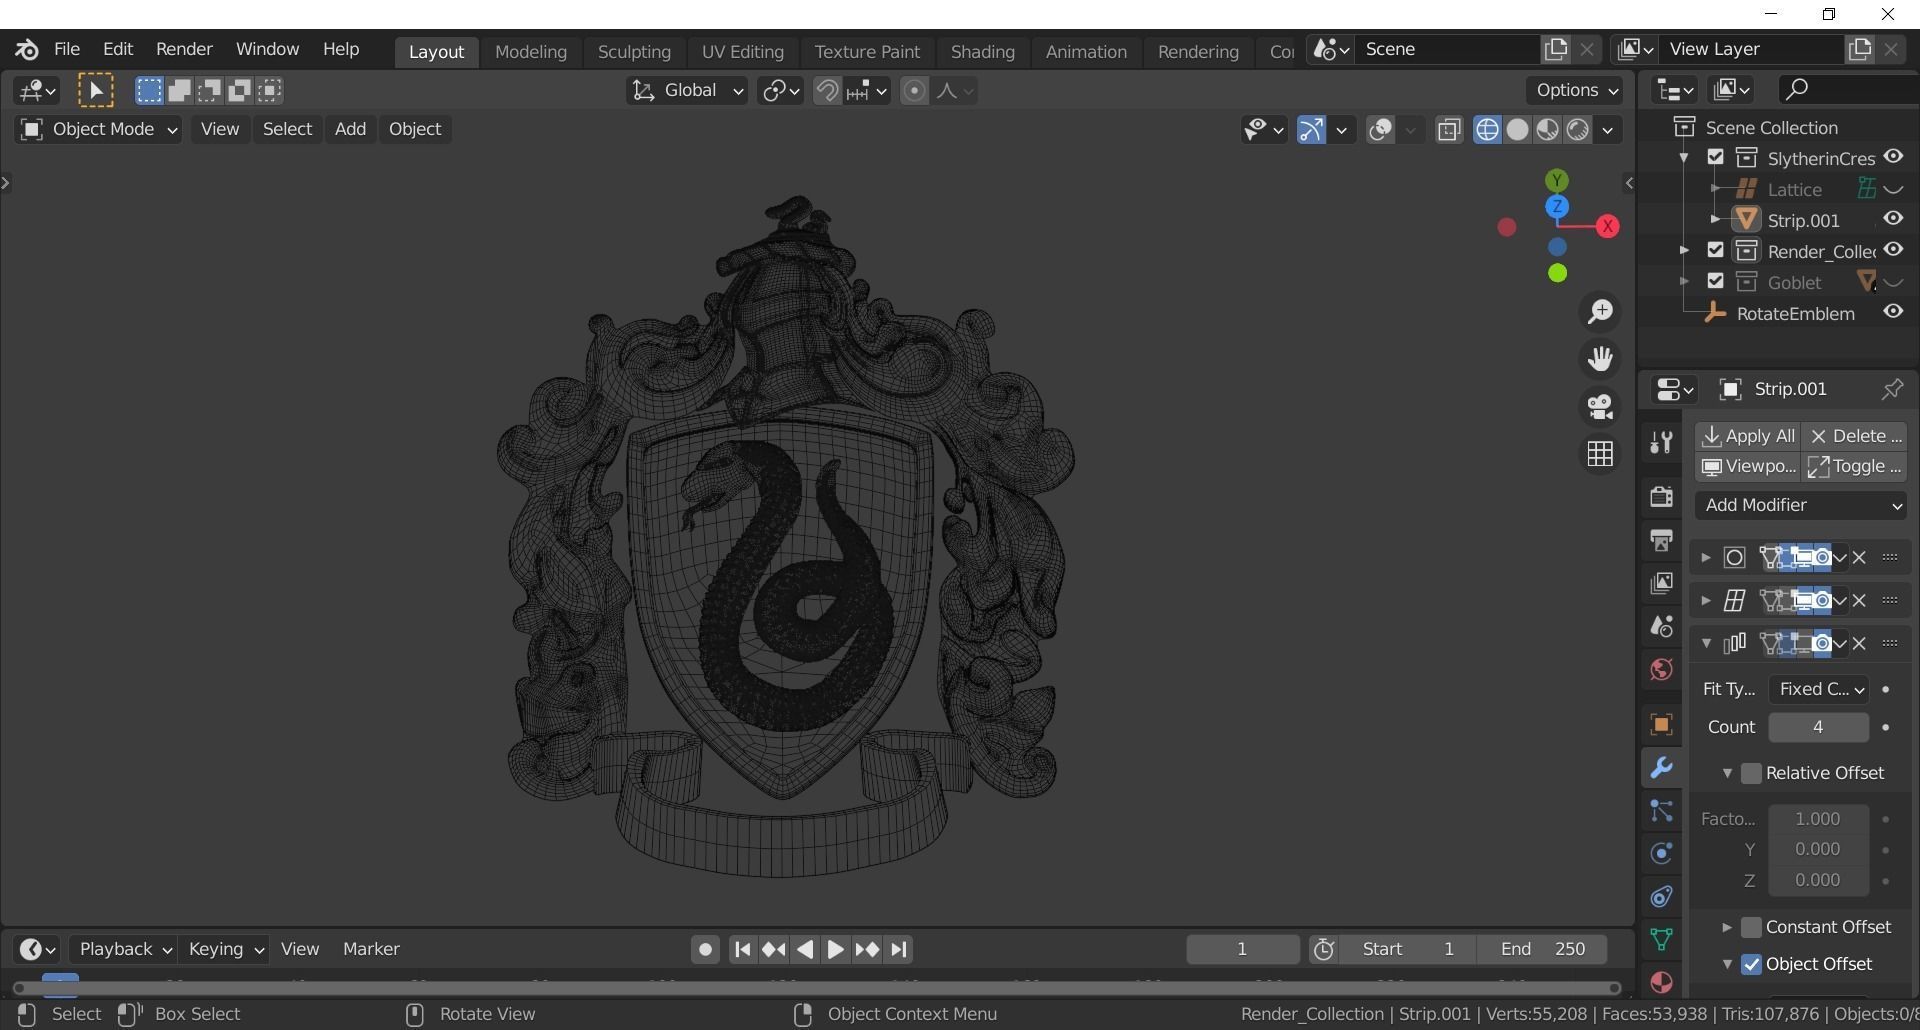The image size is (1920, 1030).
Task: Switch to UV Editing workspace tab
Action: [x=742, y=52]
